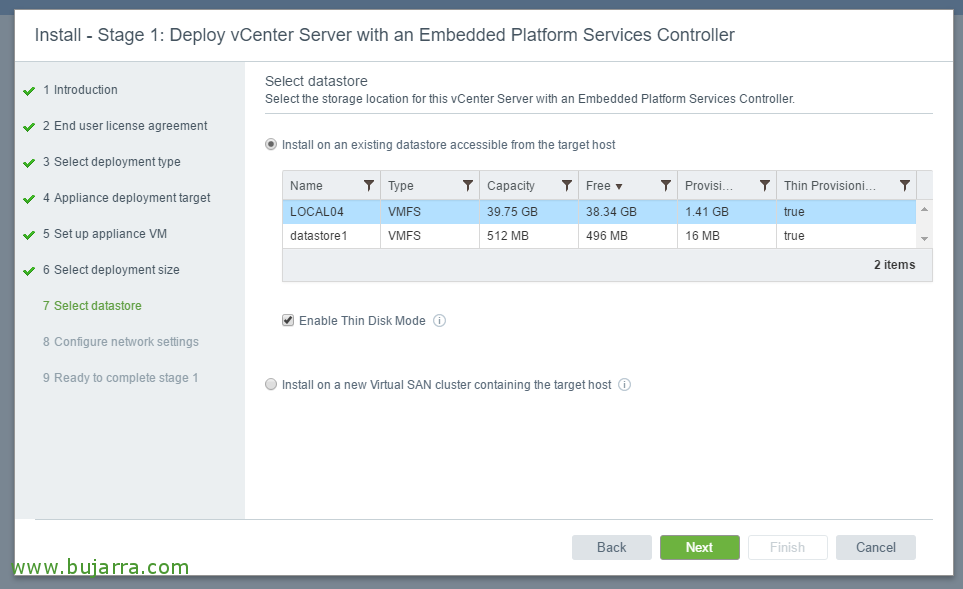The width and height of the screenshot is (963, 589).
Task: Click the 496 MB free cell
Action: coord(607,236)
